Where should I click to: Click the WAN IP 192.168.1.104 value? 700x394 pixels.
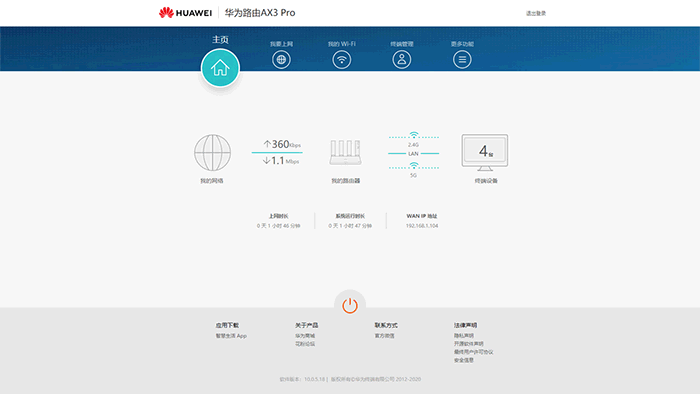click(422, 226)
